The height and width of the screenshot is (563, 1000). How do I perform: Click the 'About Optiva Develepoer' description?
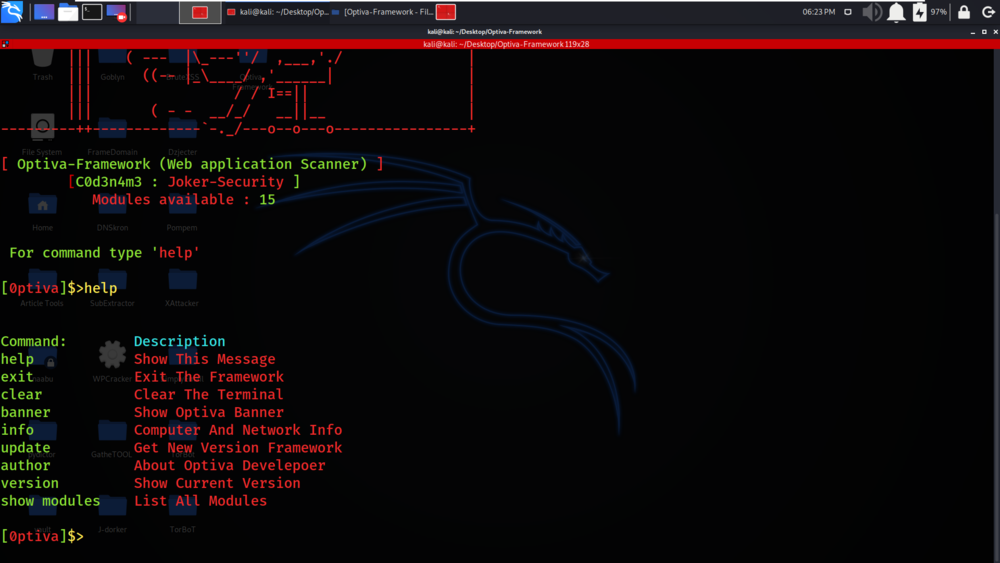click(230, 465)
